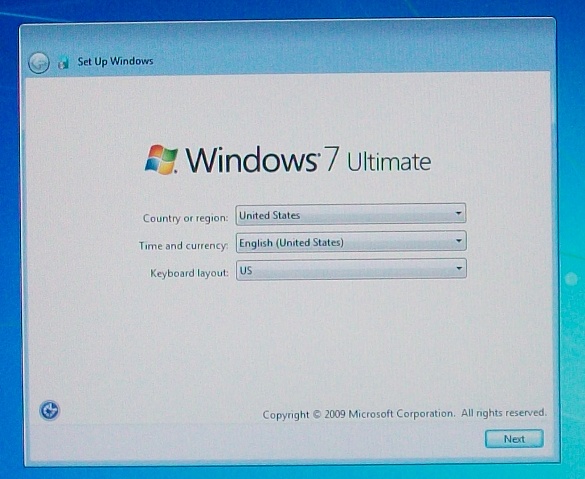The height and width of the screenshot is (479, 585).
Task: Click the round back arrow button
Action: point(39,62)
